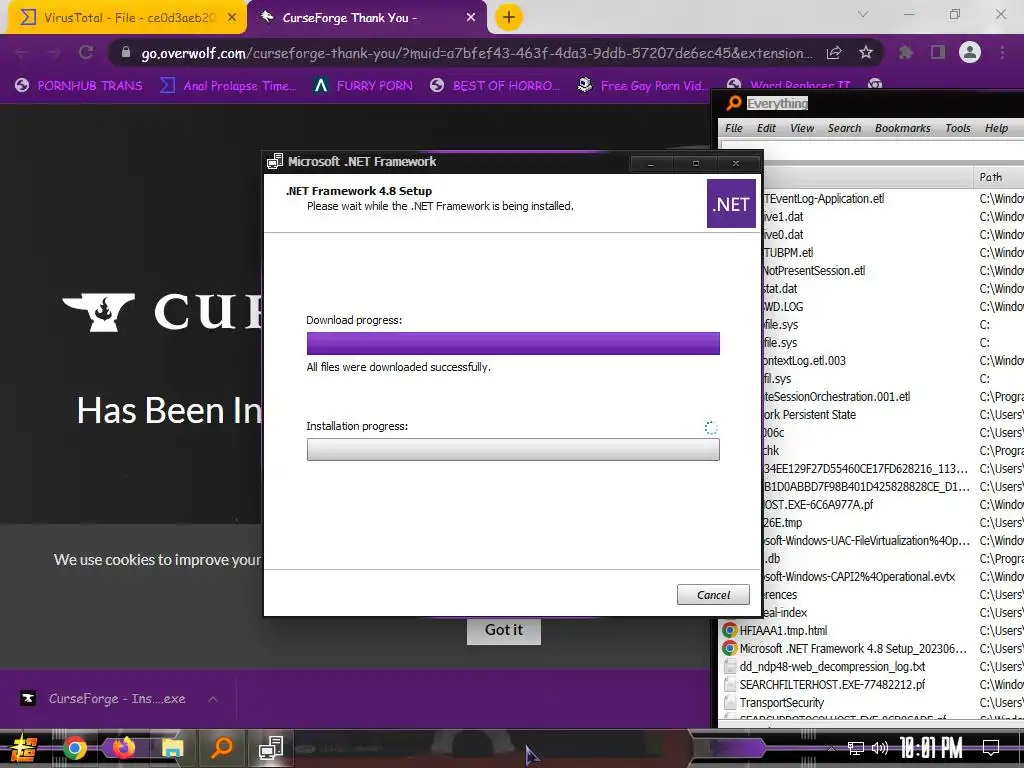Open the Chrome three-dot menu
Viewport: 1024px width, 768px height.
point(1002,53)
